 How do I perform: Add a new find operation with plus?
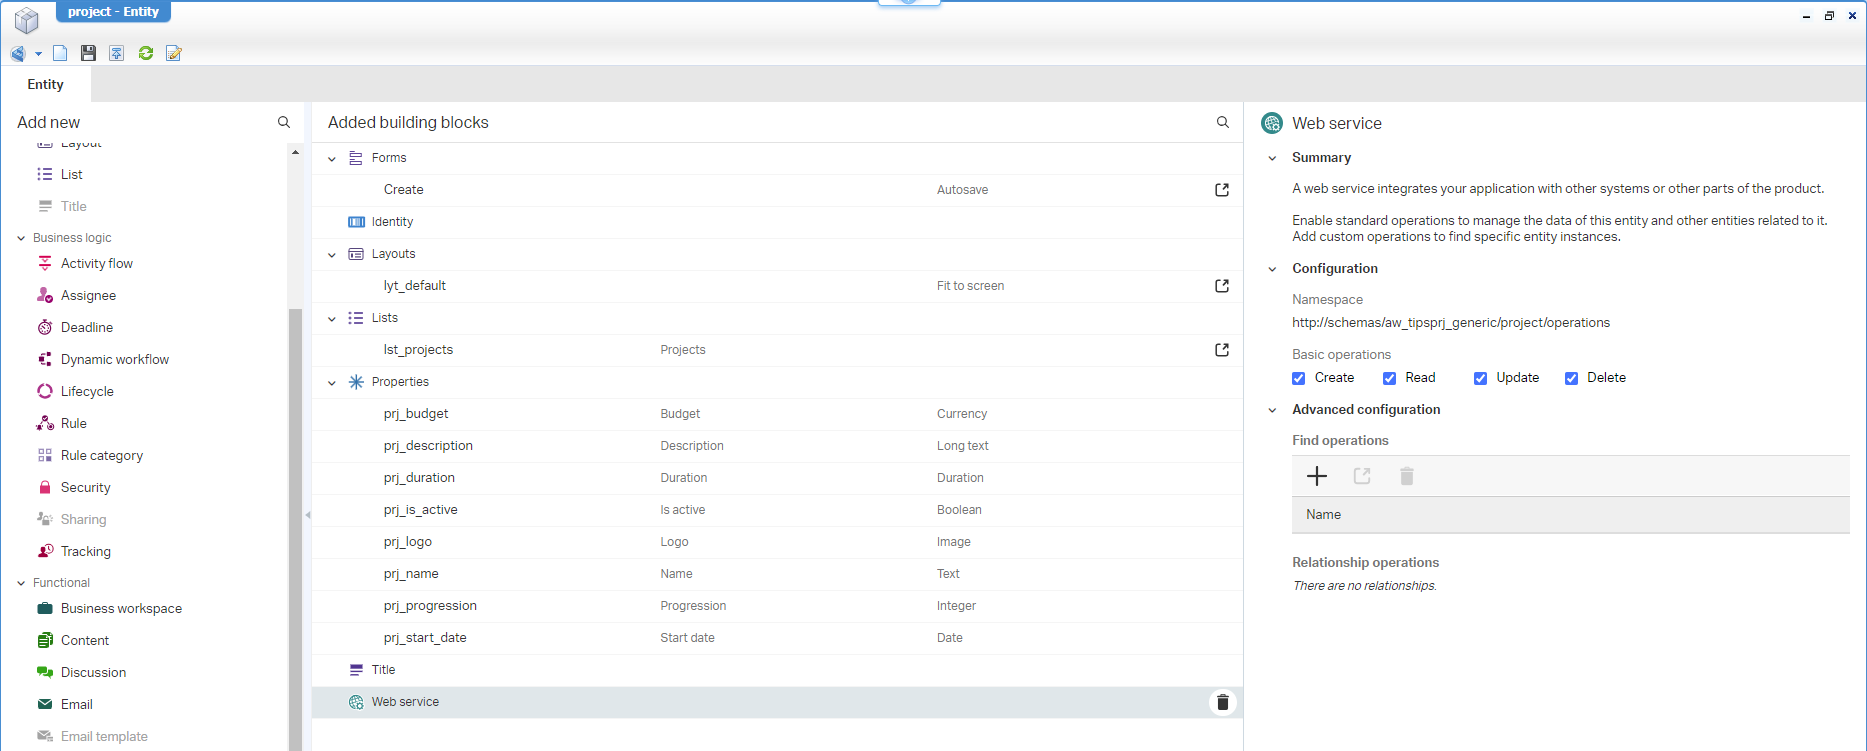click(x=1317, y=476)
